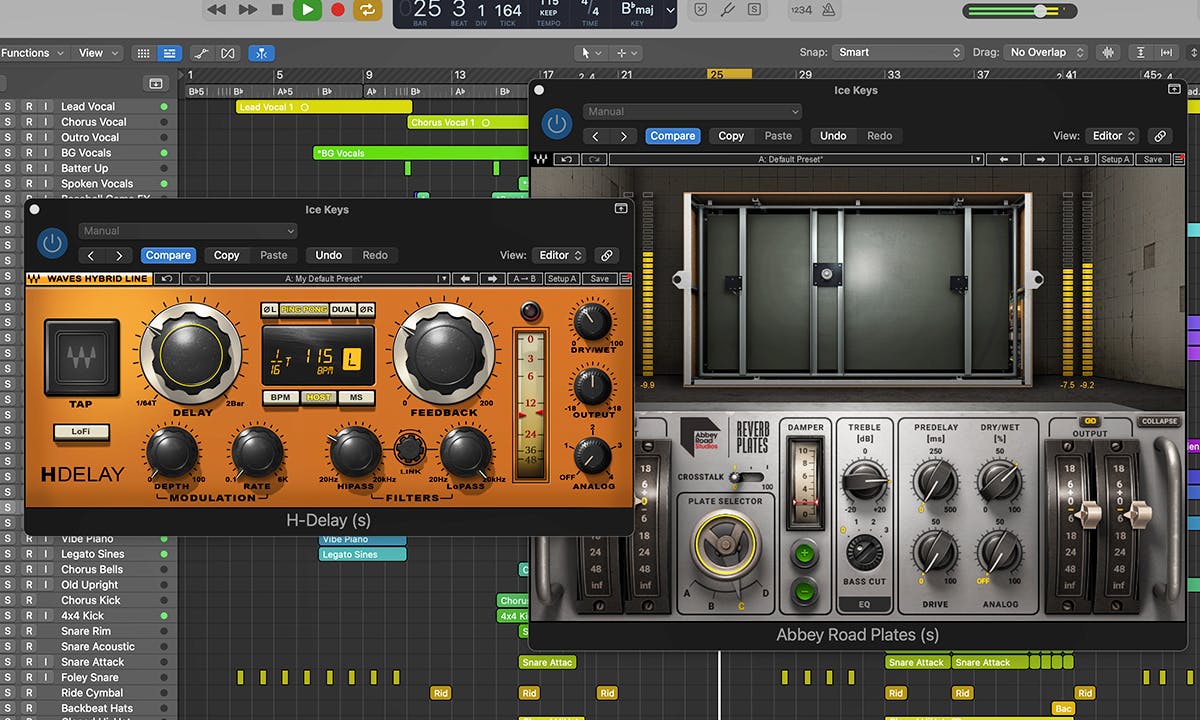Select BPM sync mode on H-Delay
The image size is (1200, 720).
point(281,397)
